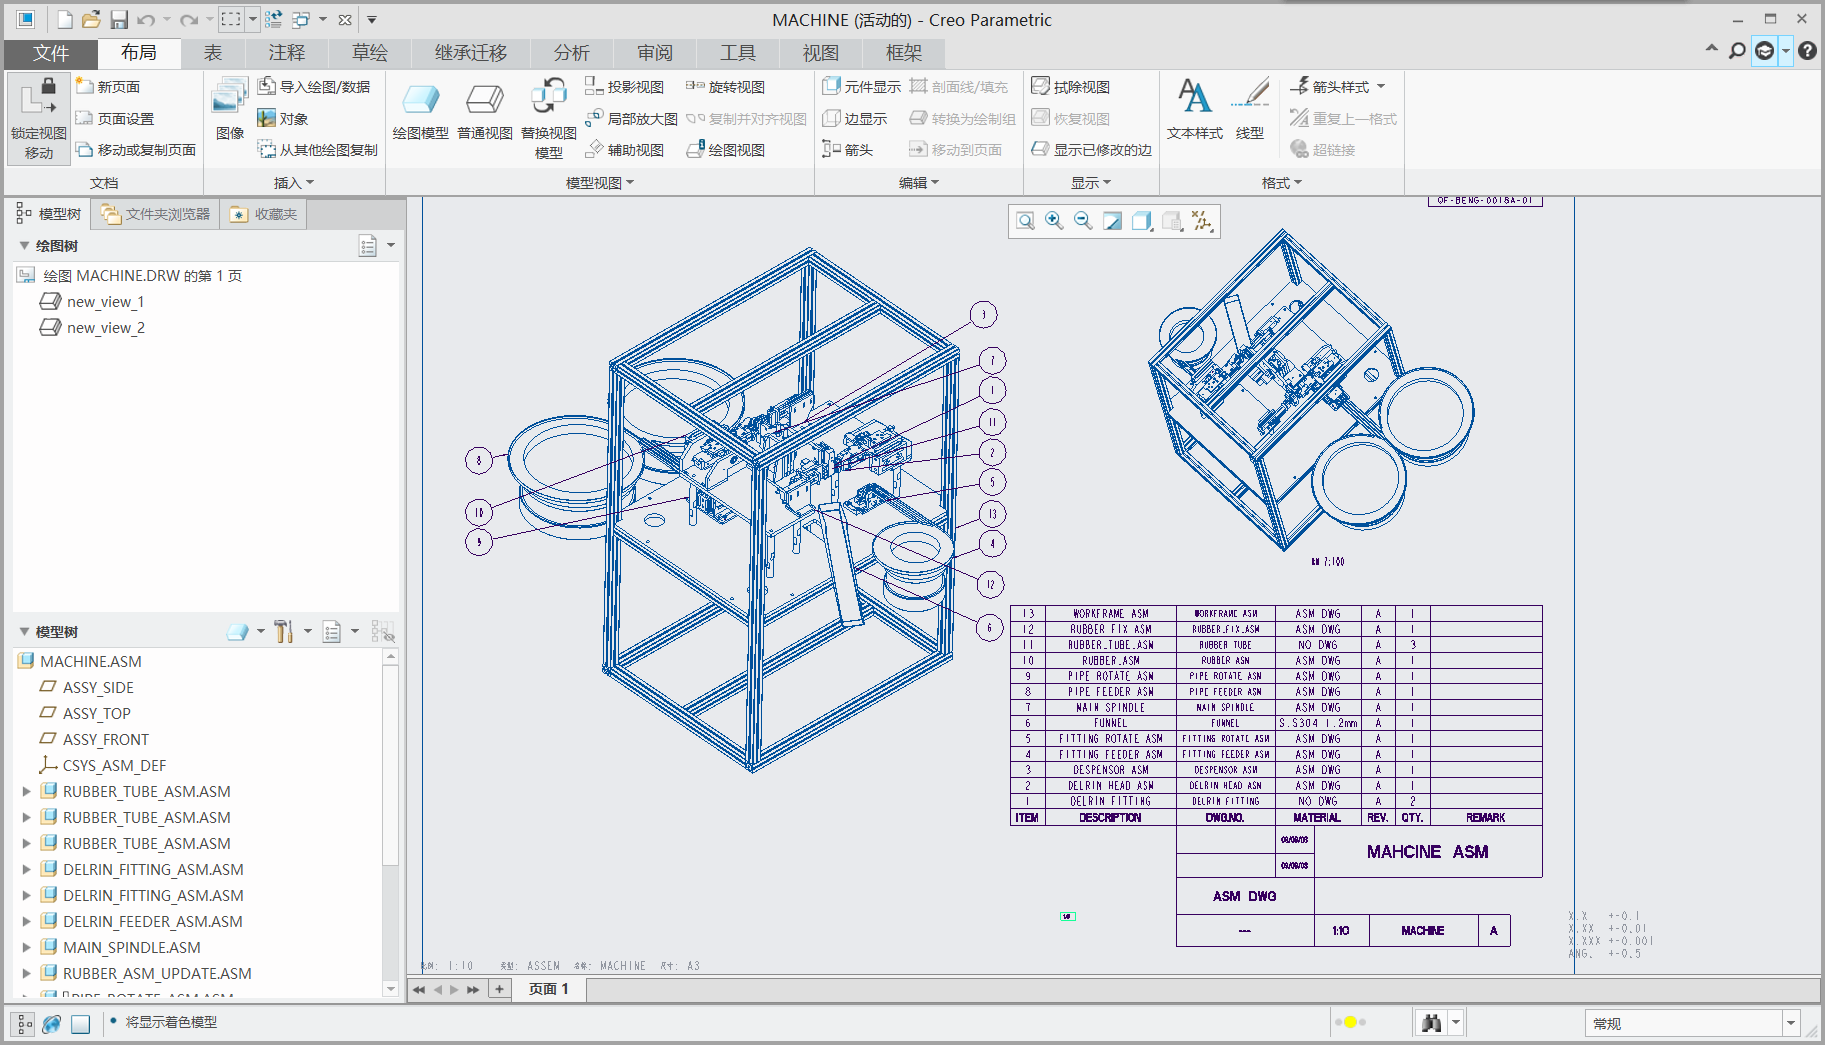Screen dimensions: 1825x1045
Task: Open 线型 line style
Action: click(1250, 110)
